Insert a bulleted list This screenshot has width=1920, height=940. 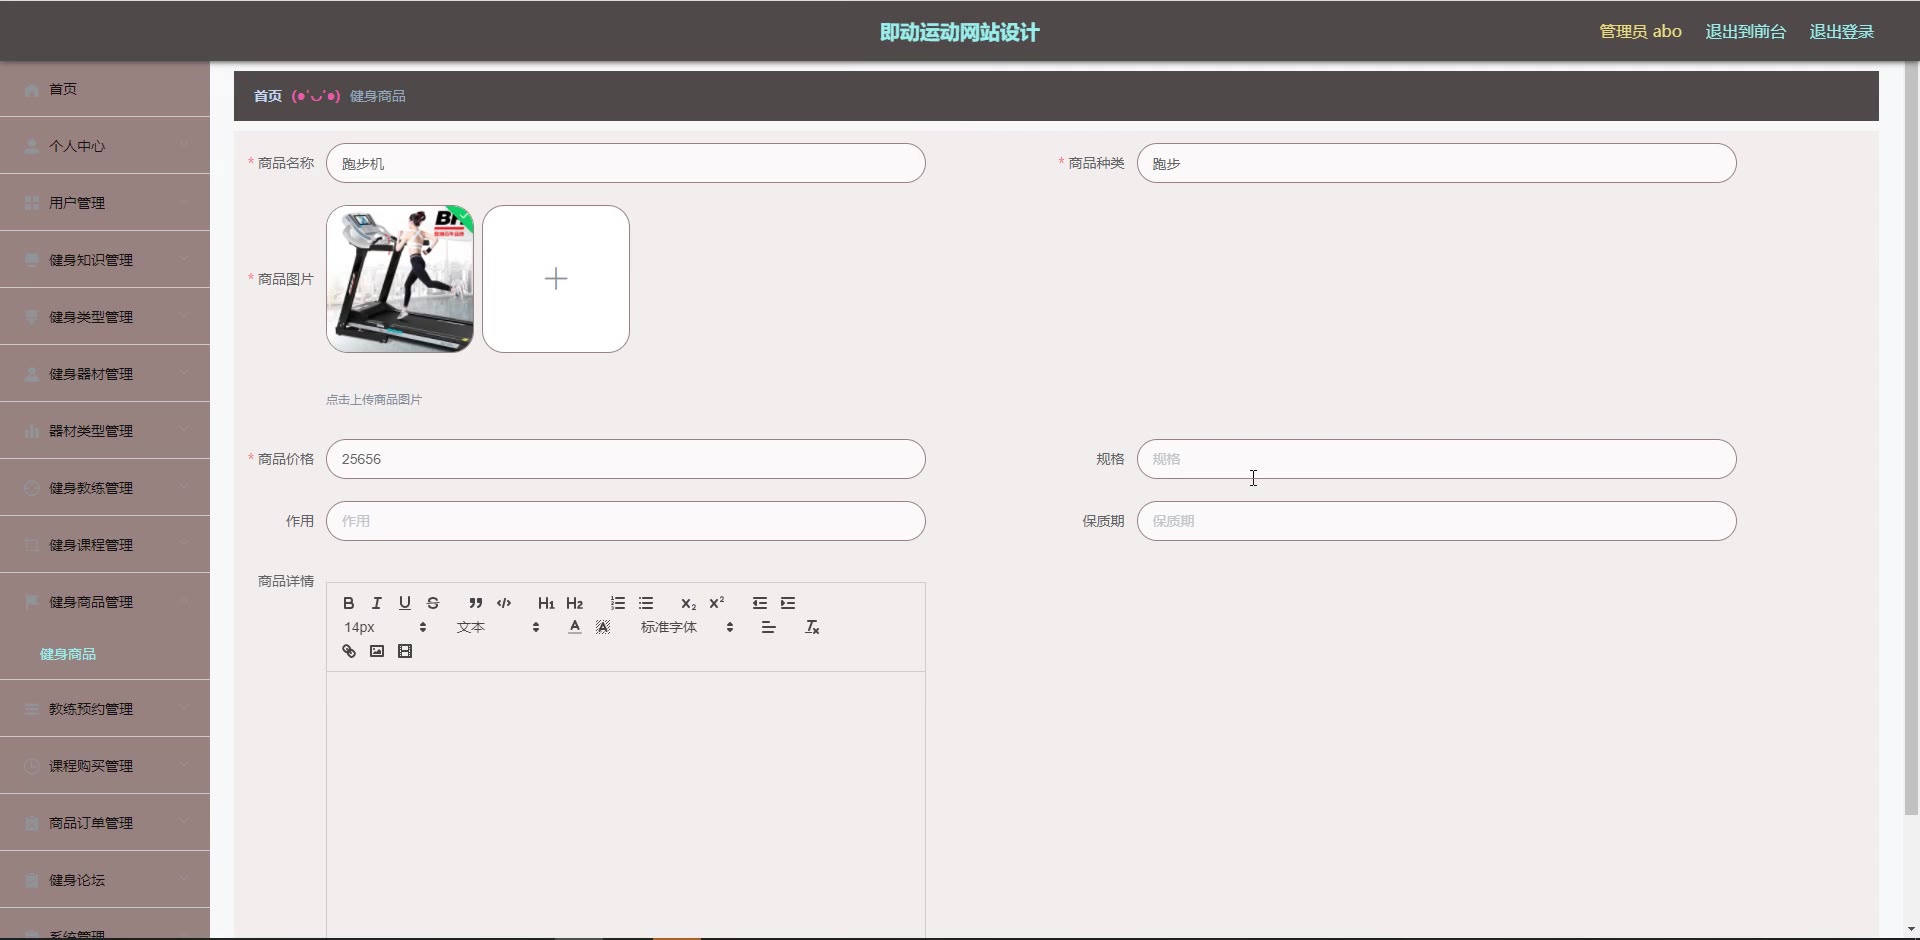[x=645, y=603]
